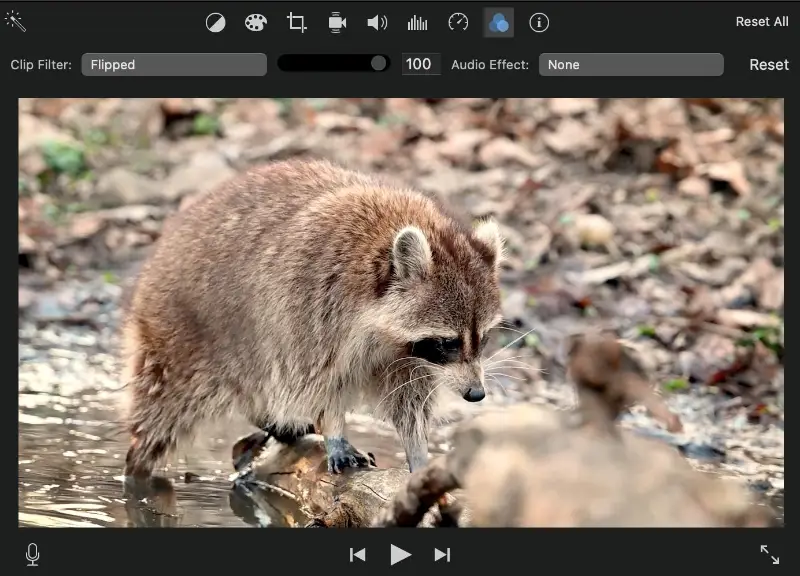Click the filter amount field showing 100

pyautogui.click(x=421, y=64)
